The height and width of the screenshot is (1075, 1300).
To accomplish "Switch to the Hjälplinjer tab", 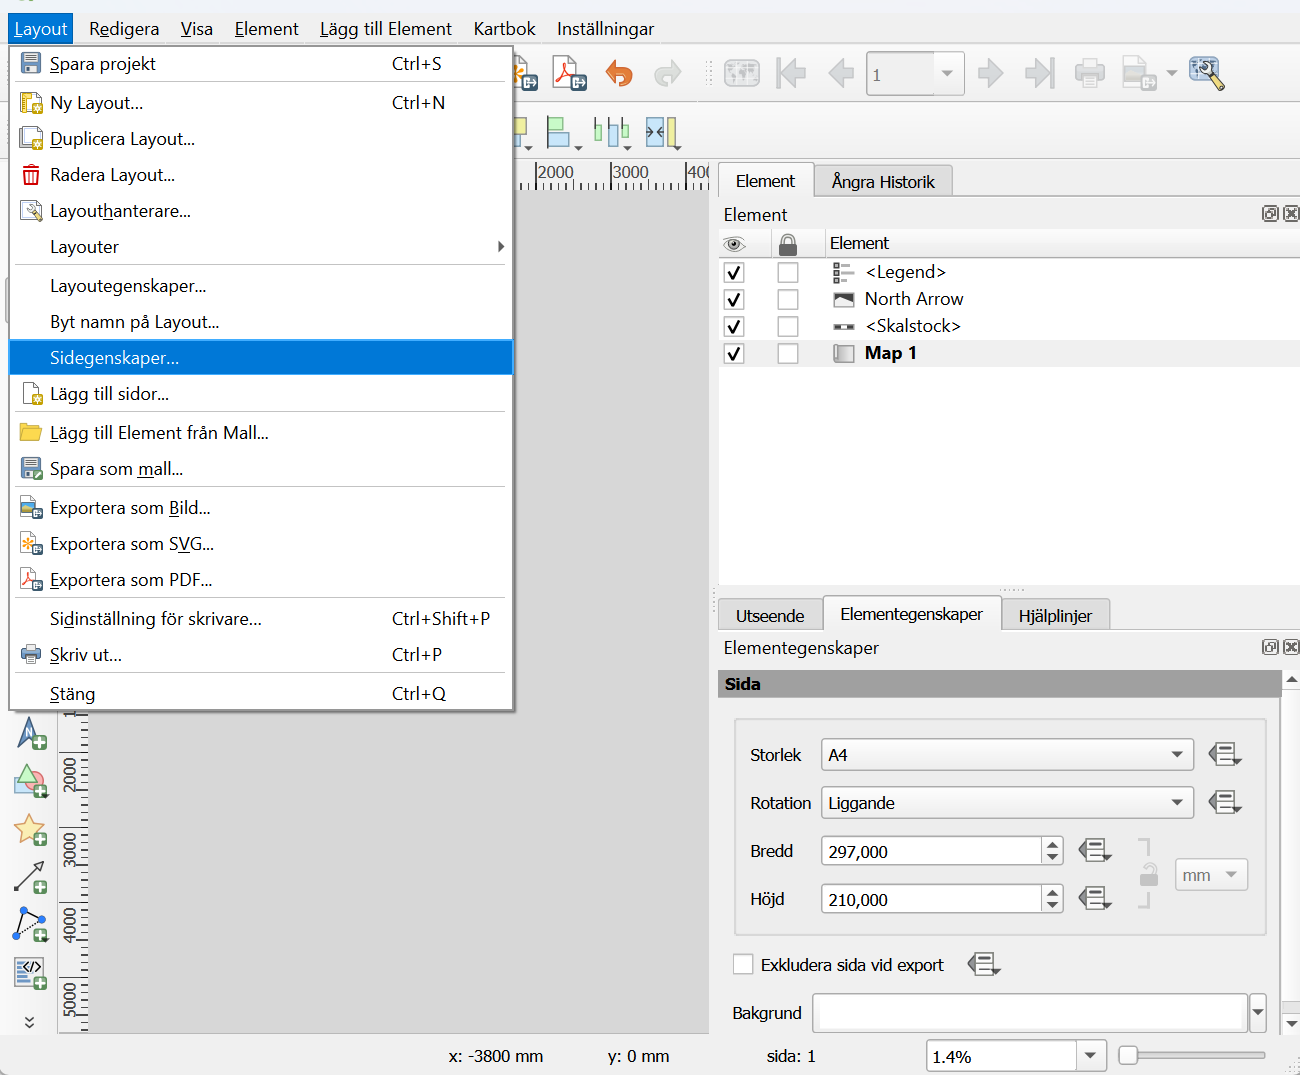I will 1055,616.
